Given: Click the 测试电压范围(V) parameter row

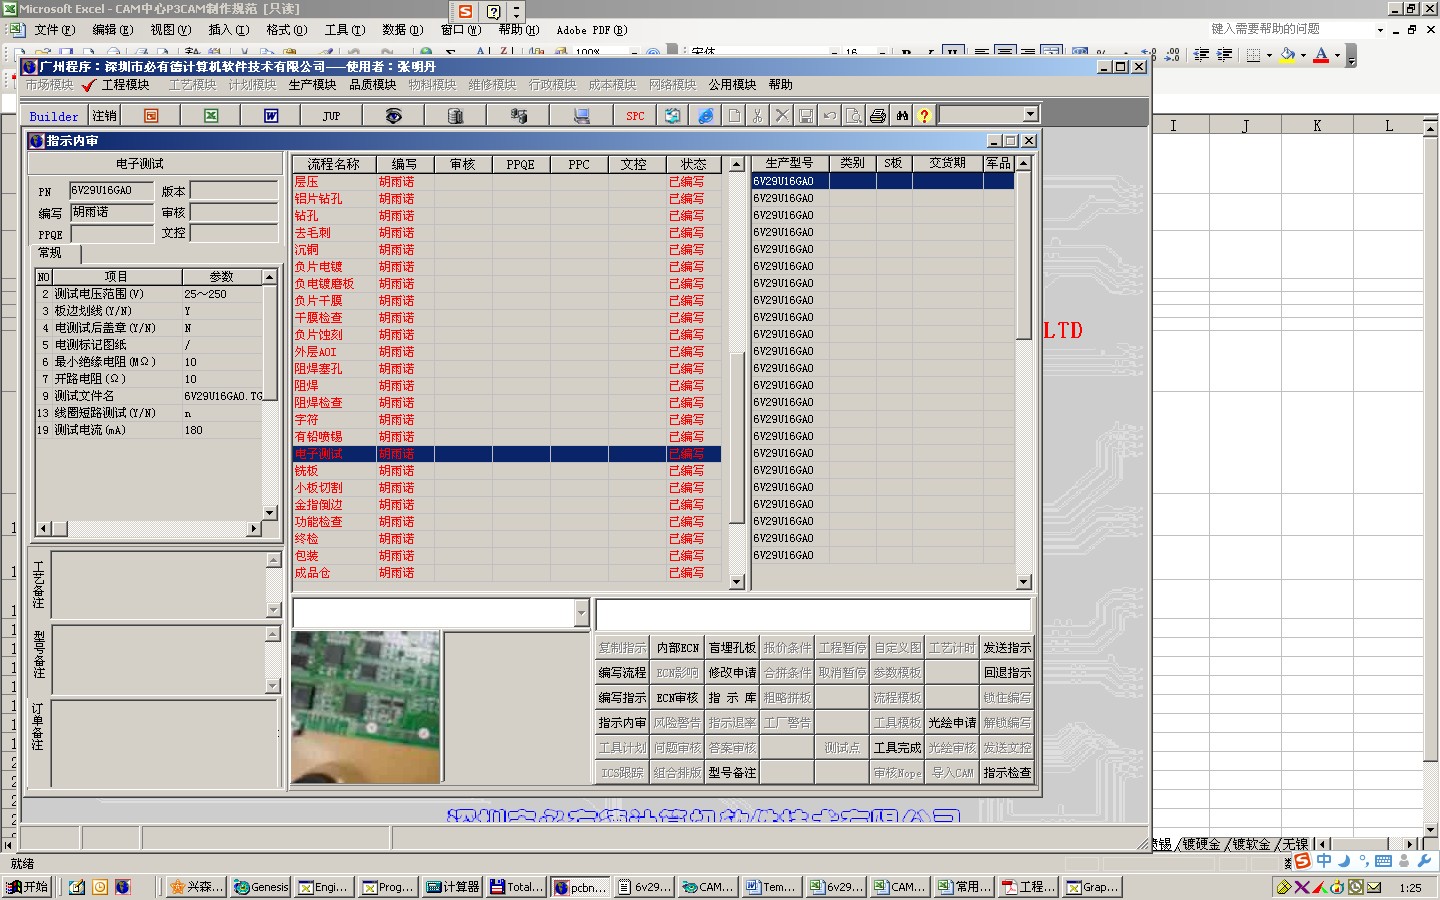Looking at the screenshot, I should 149,294.
